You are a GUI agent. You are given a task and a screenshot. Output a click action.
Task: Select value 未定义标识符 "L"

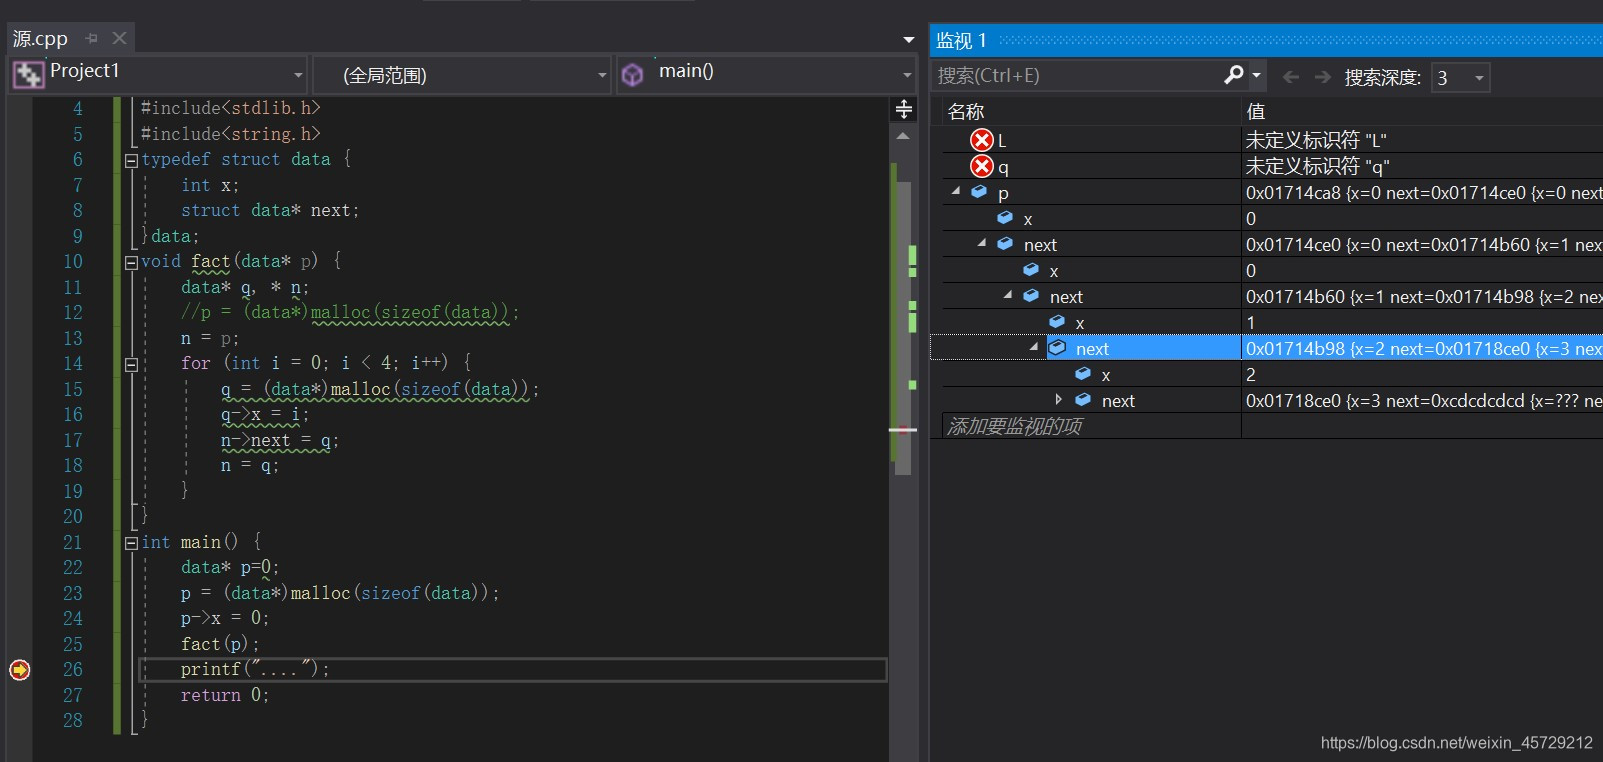coord(1316,140)
